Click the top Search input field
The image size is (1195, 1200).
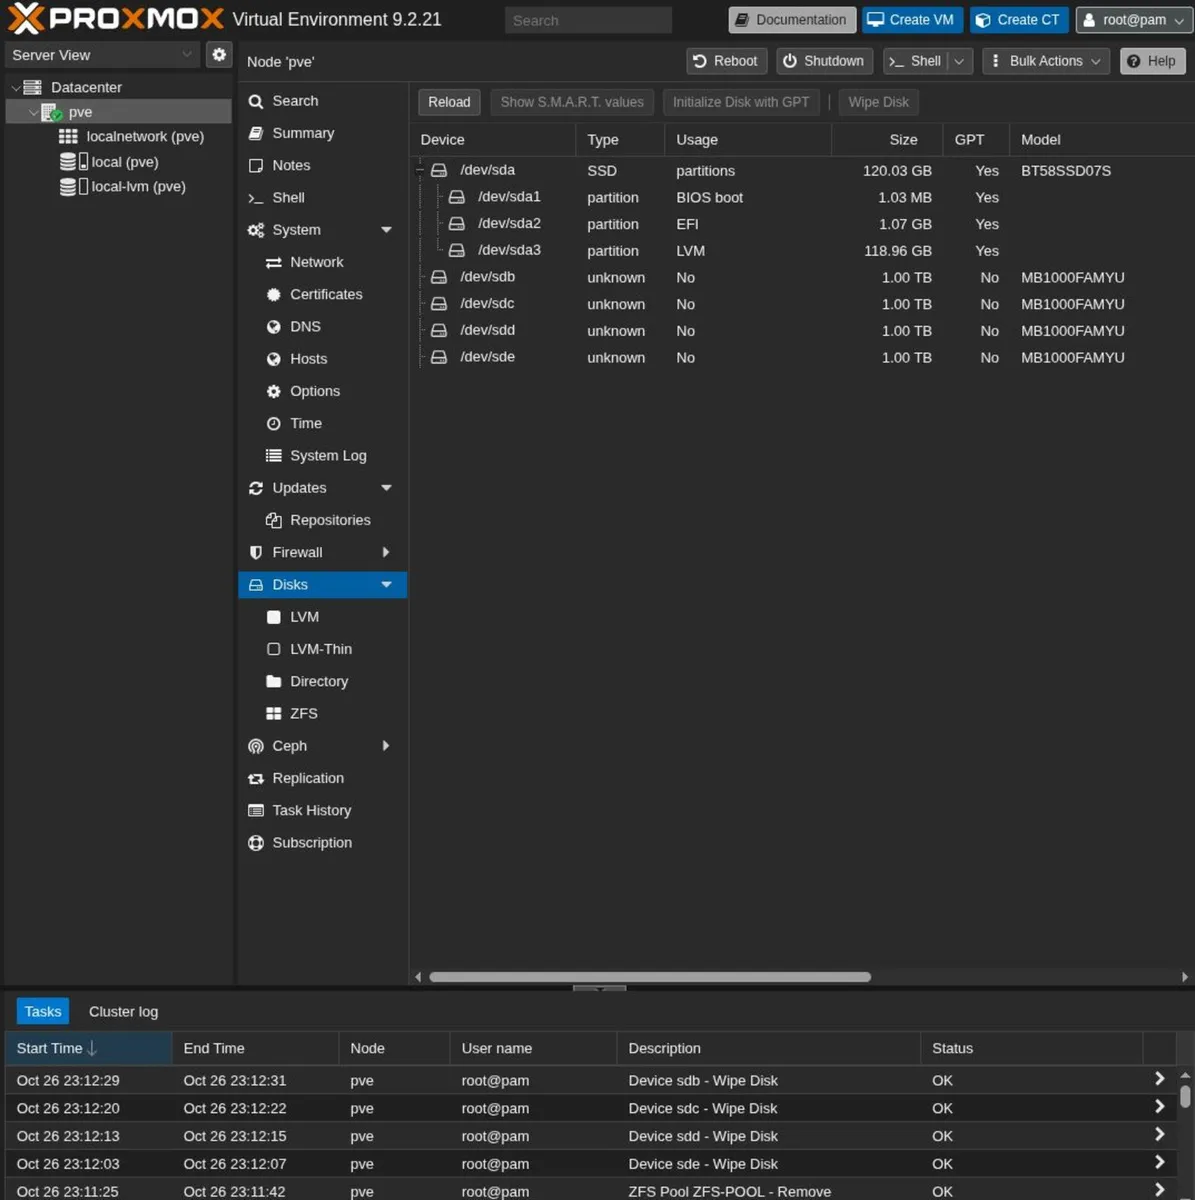tap(588, 20)
